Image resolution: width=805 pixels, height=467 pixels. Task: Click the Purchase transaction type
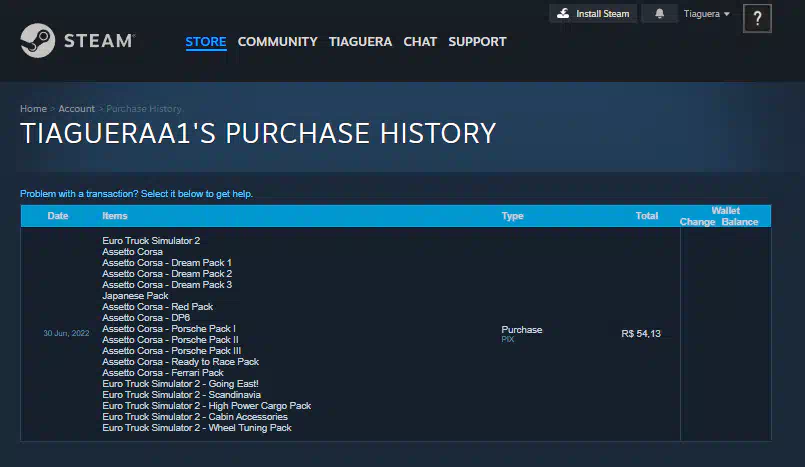[x=522, y=330]
